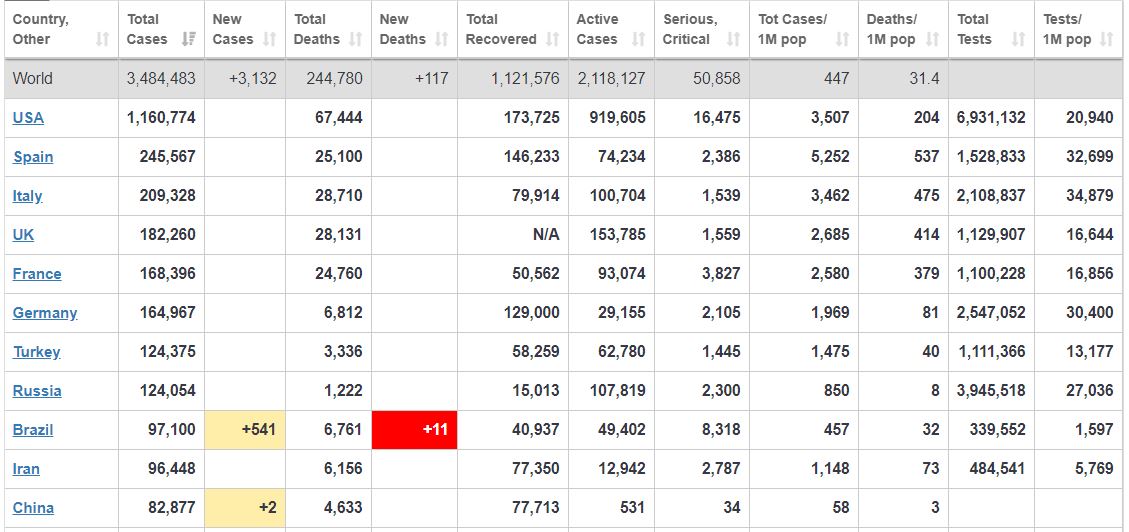This screenshot has width=1129, height=532.
Task: Open the Germany country link
Action: 45,313
